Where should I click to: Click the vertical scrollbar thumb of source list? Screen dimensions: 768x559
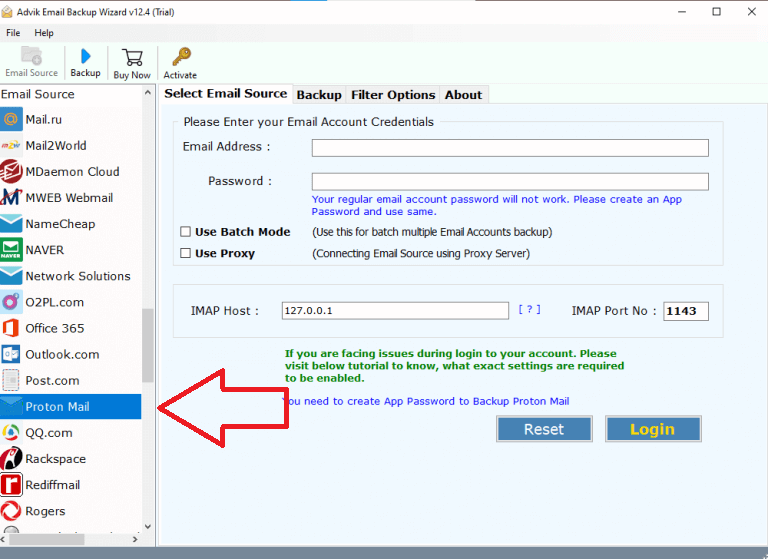point(148,345)
